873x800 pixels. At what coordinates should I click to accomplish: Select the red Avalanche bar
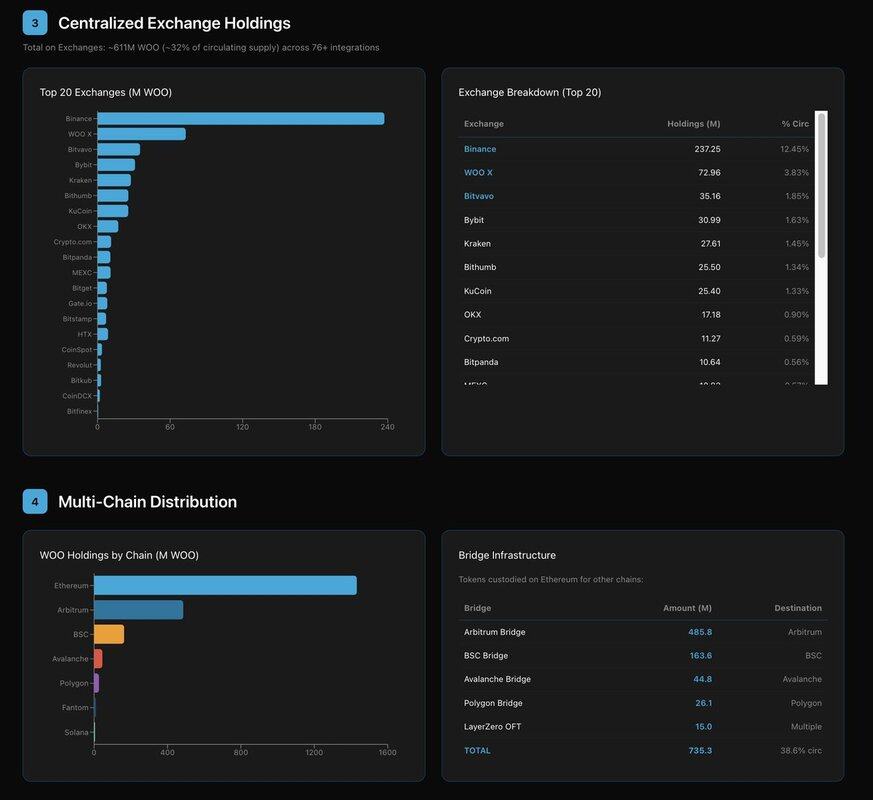(x=98, y=659)
